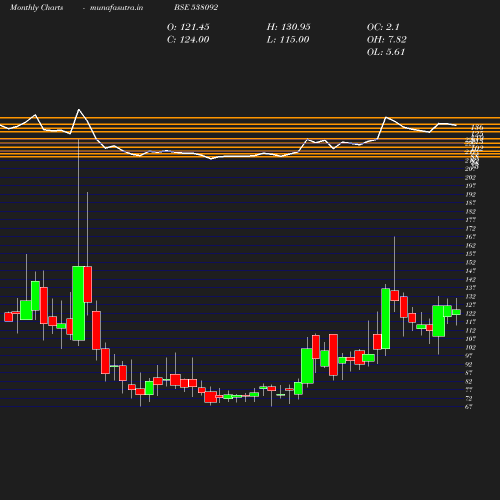Click the price axis label '122'

[x=470, y=313]
